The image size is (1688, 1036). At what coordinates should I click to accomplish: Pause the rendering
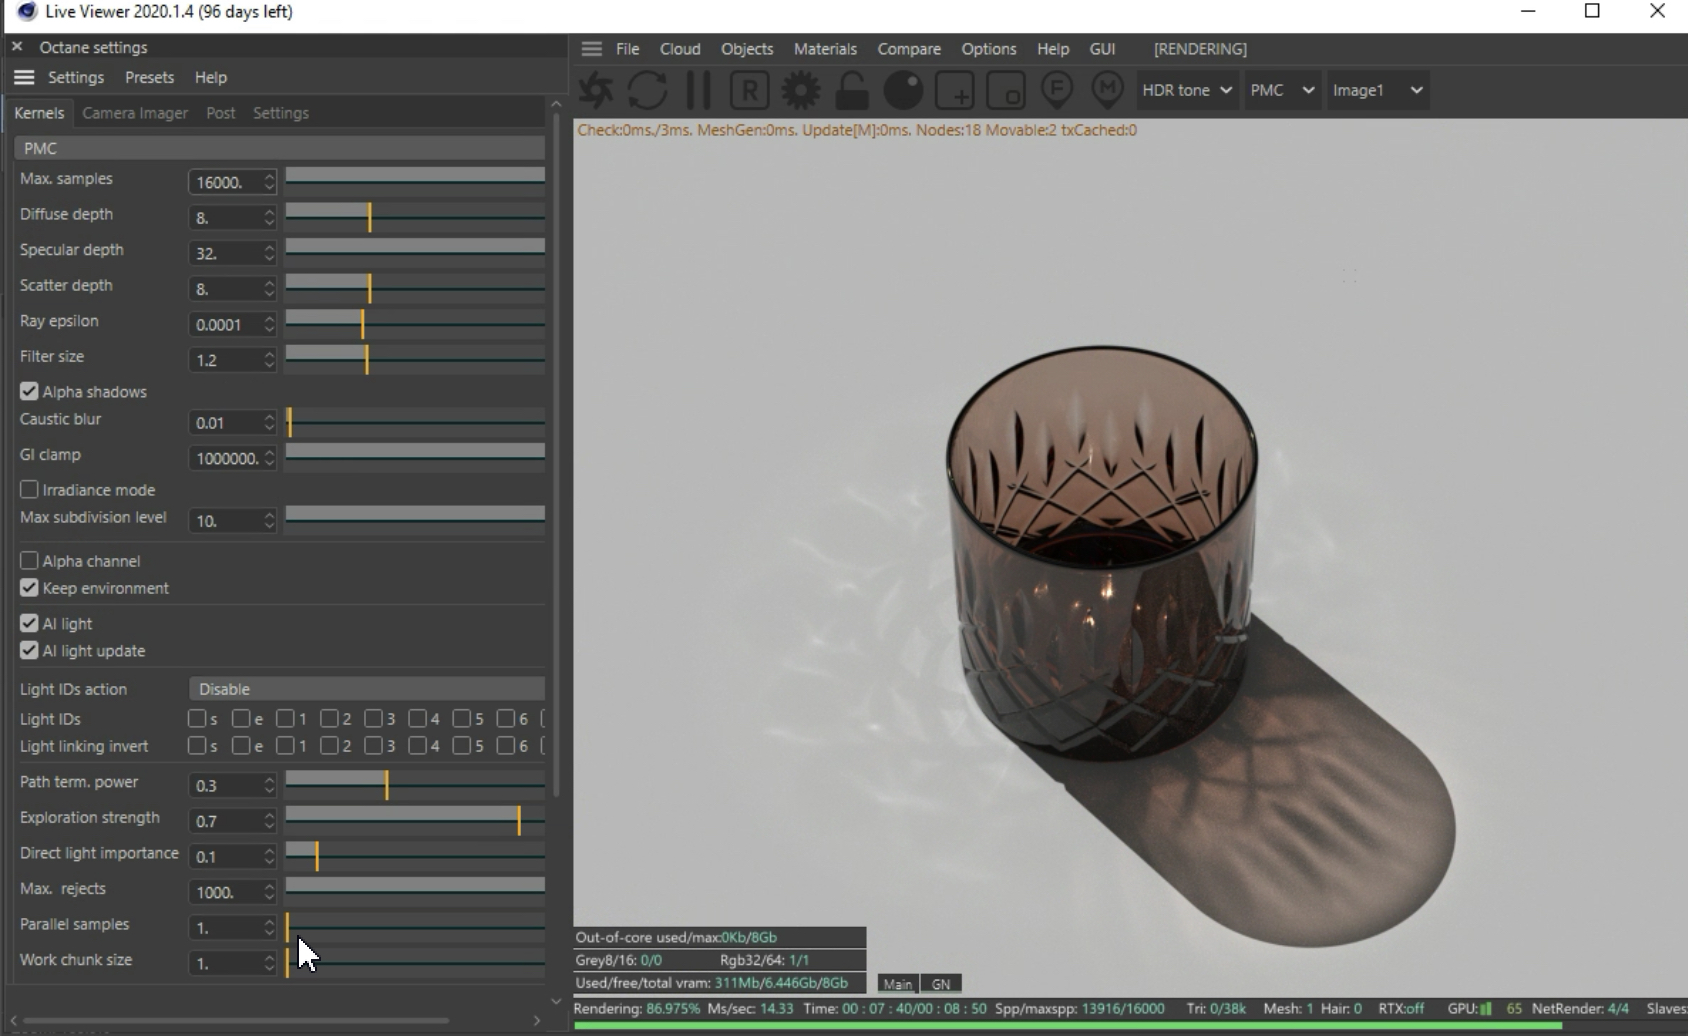click(698, 90)
